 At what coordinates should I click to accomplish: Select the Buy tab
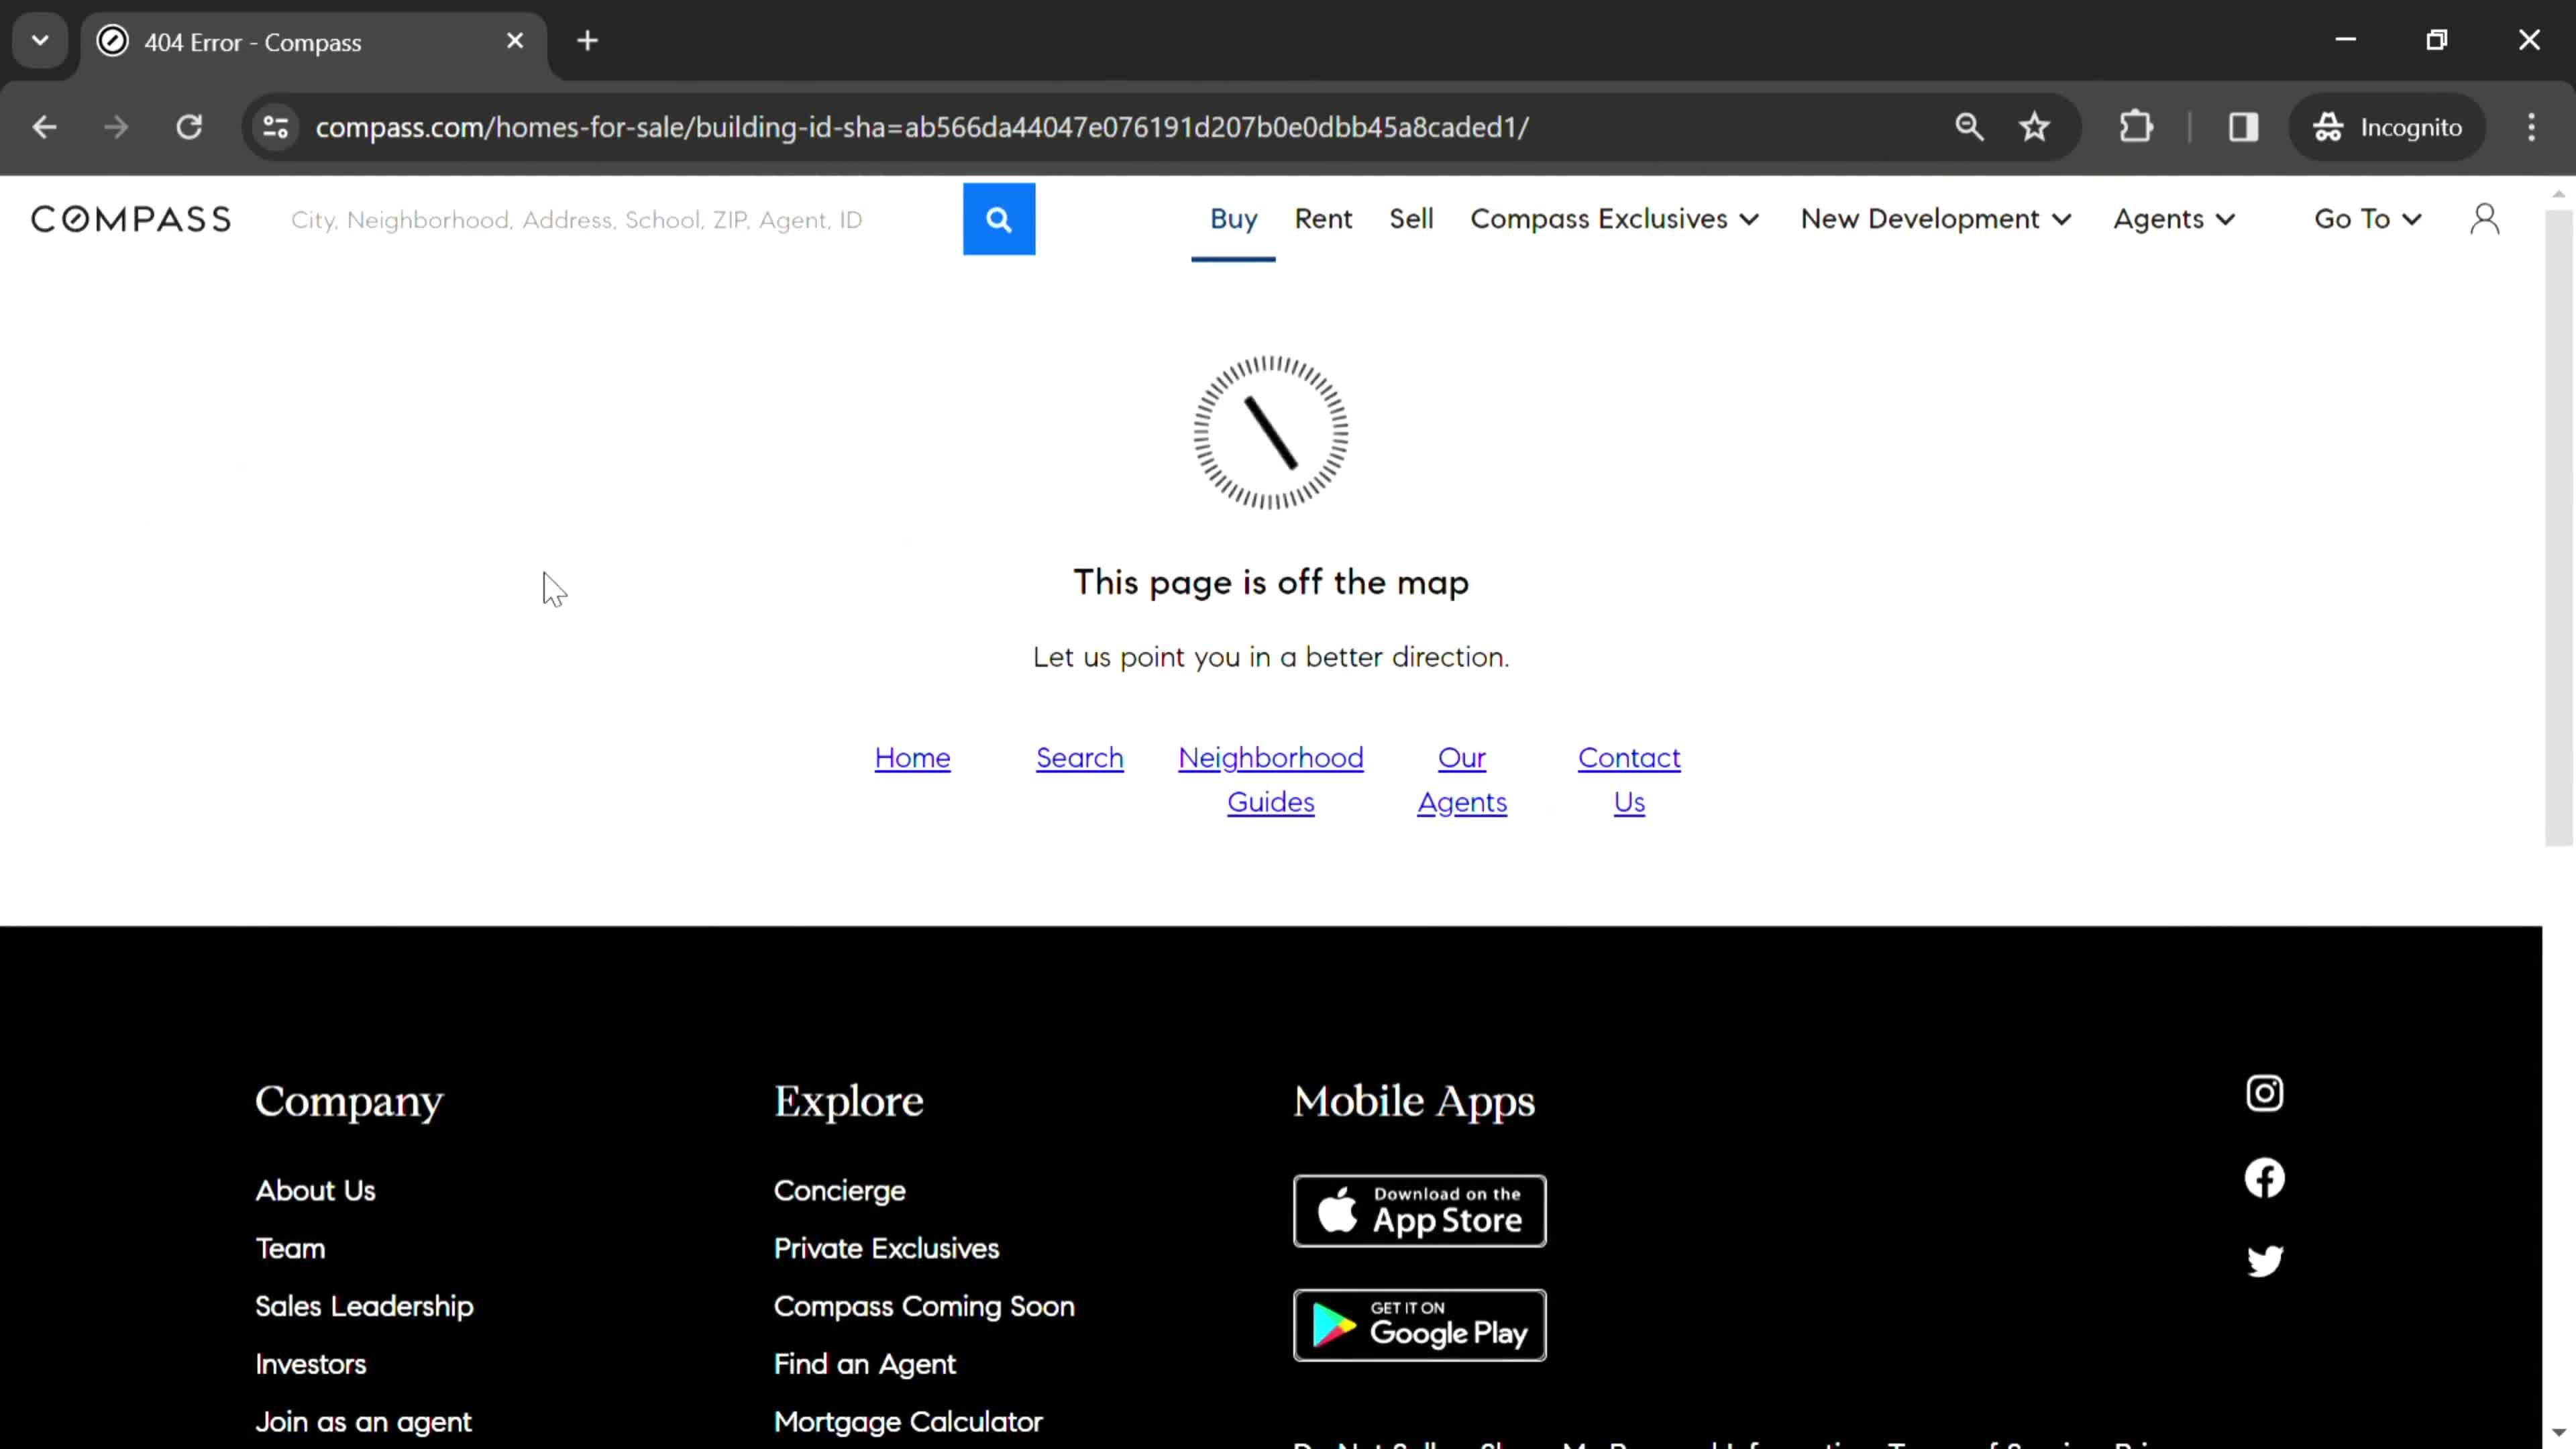point(1233,217)
